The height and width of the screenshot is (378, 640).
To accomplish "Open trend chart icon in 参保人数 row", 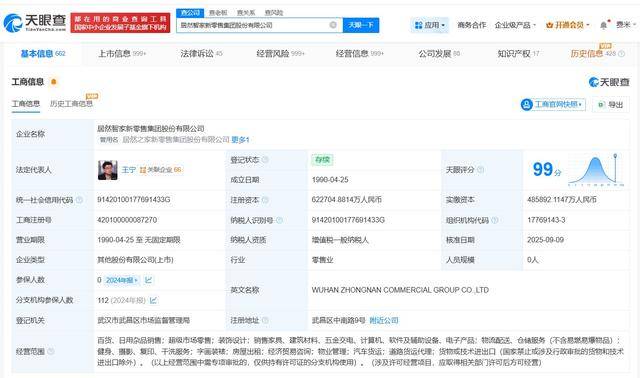I will pos(149,280).
